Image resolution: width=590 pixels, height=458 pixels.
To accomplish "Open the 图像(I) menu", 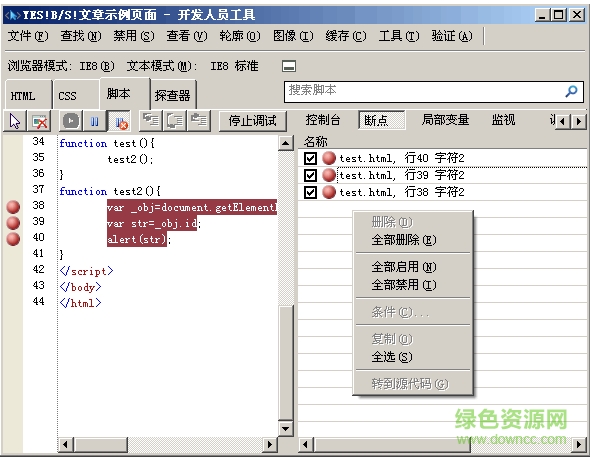I will (293, 36).
